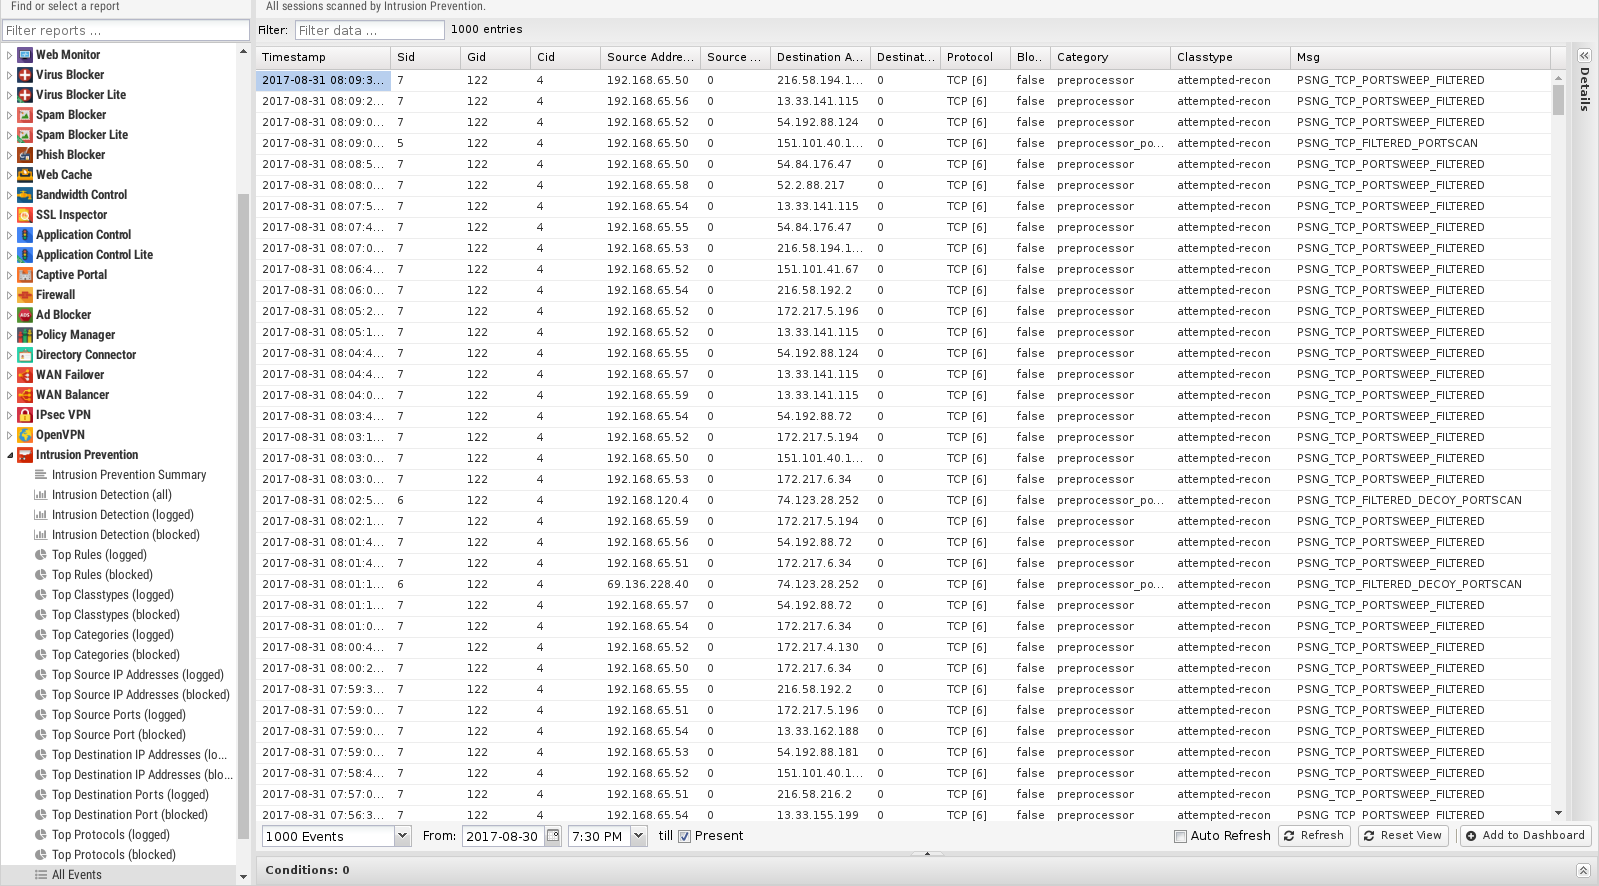Uncheck the till Present checkbox

point(684,836)
